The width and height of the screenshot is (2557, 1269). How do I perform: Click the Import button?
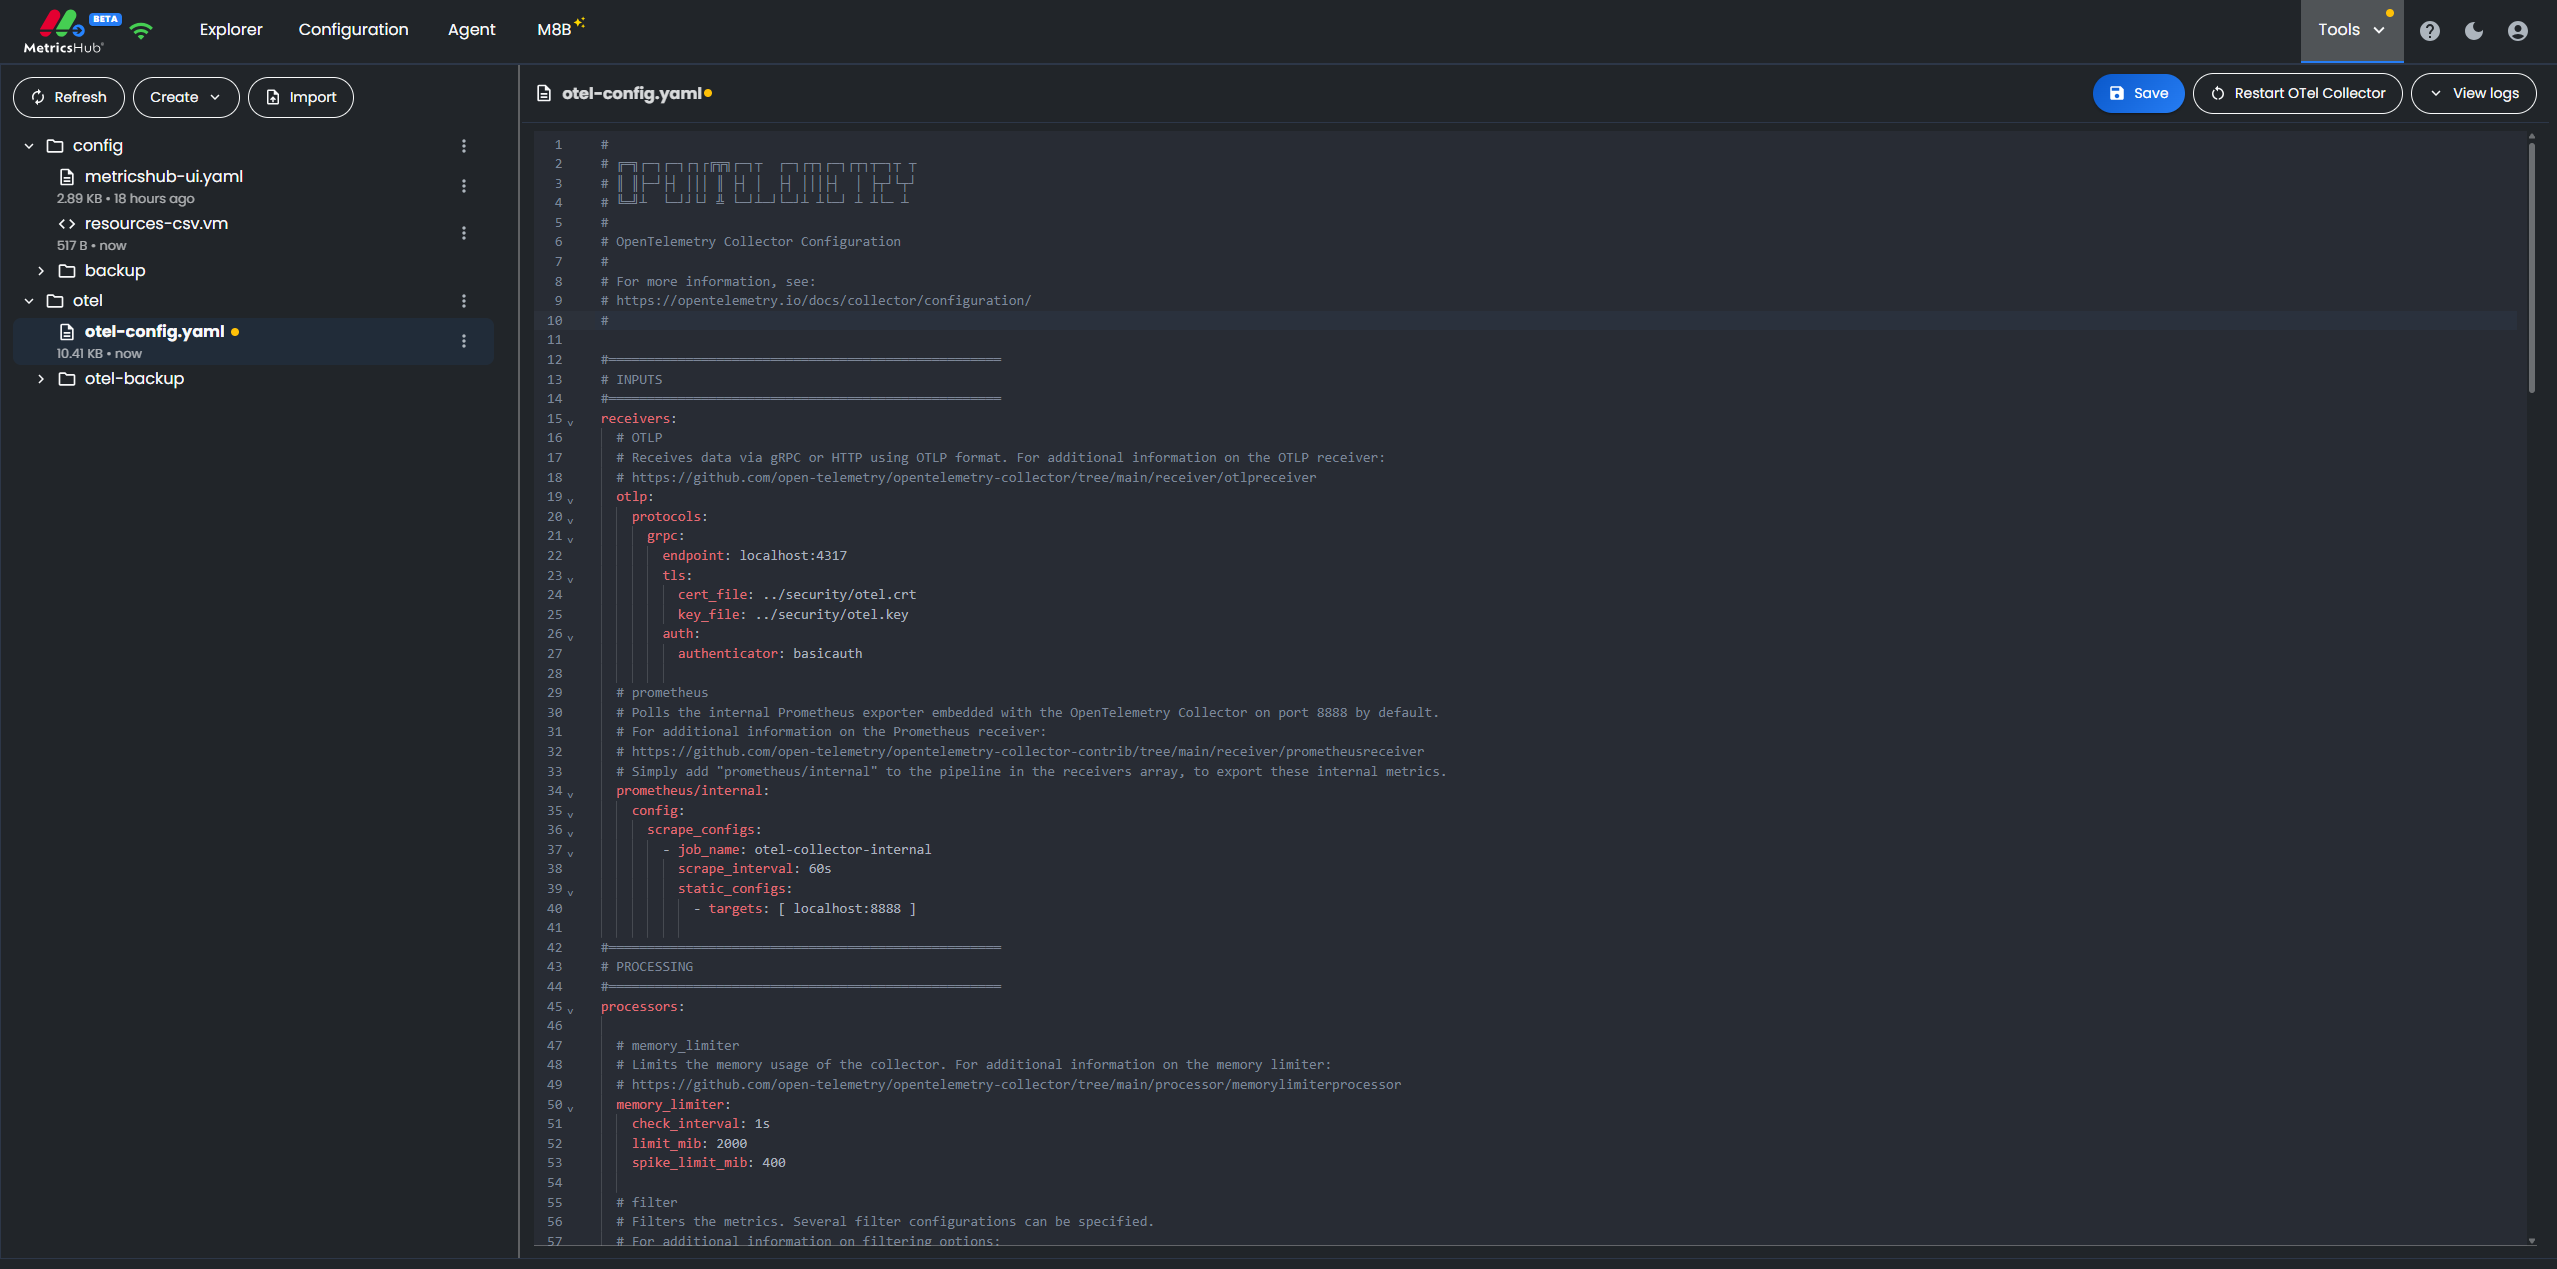[x=301, y=97]
